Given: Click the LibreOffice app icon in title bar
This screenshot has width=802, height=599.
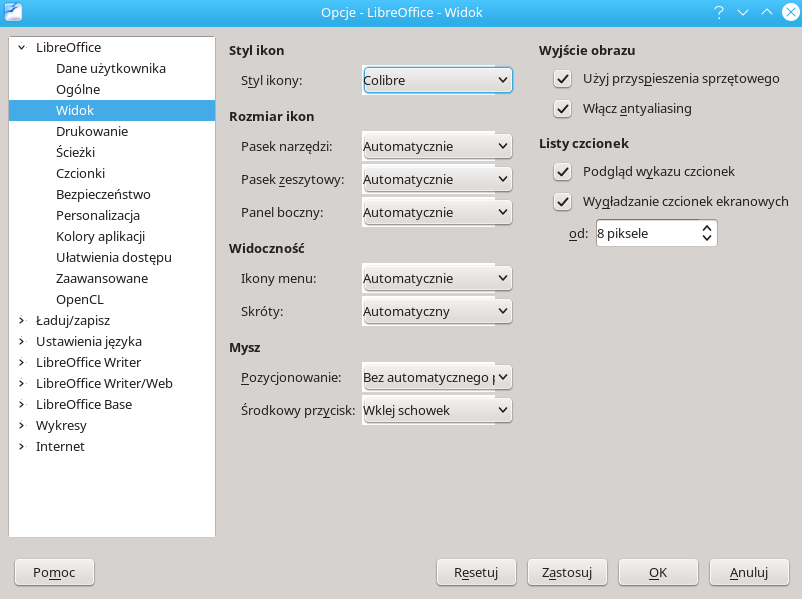Looking at the screenshot, I should tap(13, 12).
